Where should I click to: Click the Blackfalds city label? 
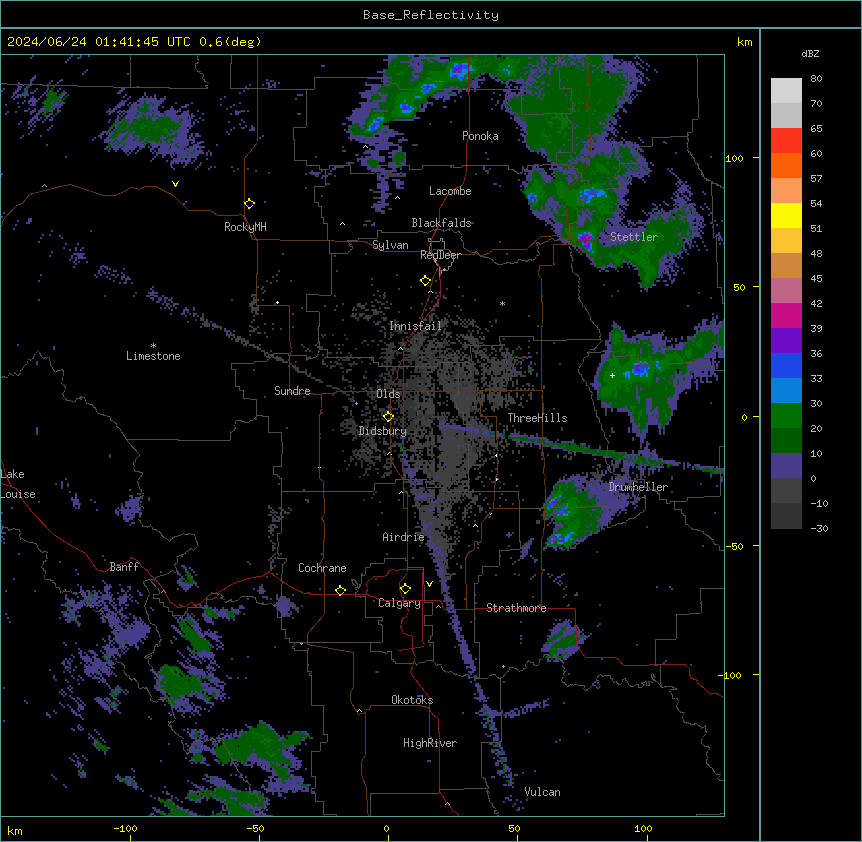pos(441,223)
